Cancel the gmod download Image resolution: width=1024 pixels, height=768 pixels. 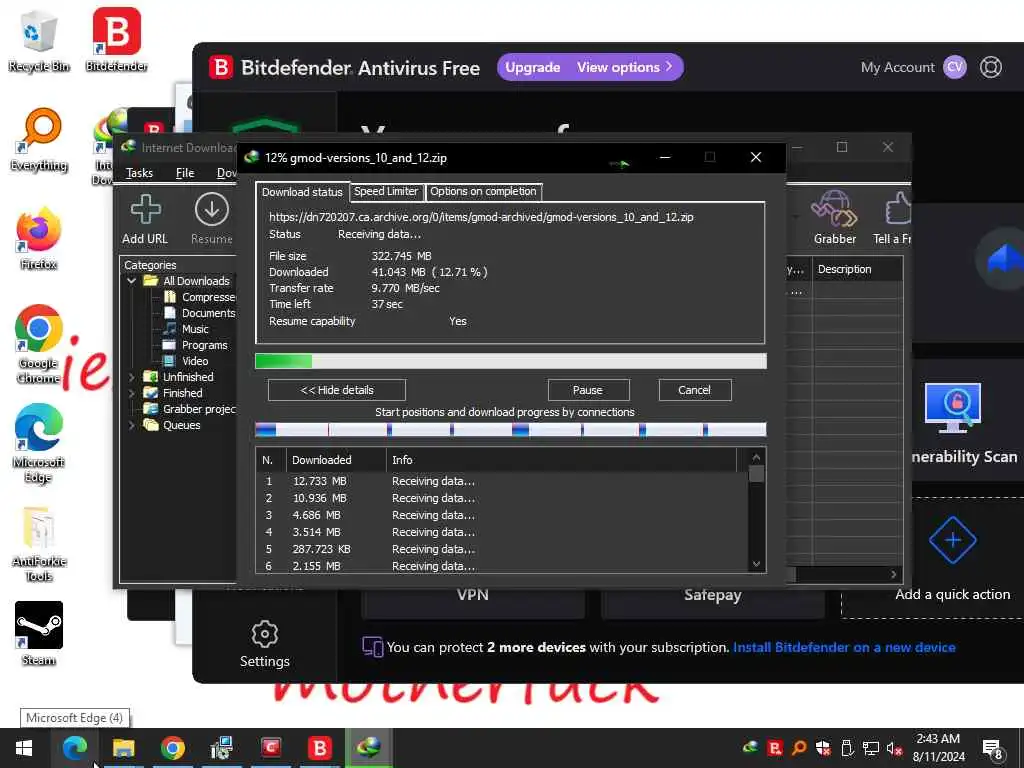coord(694,390)
